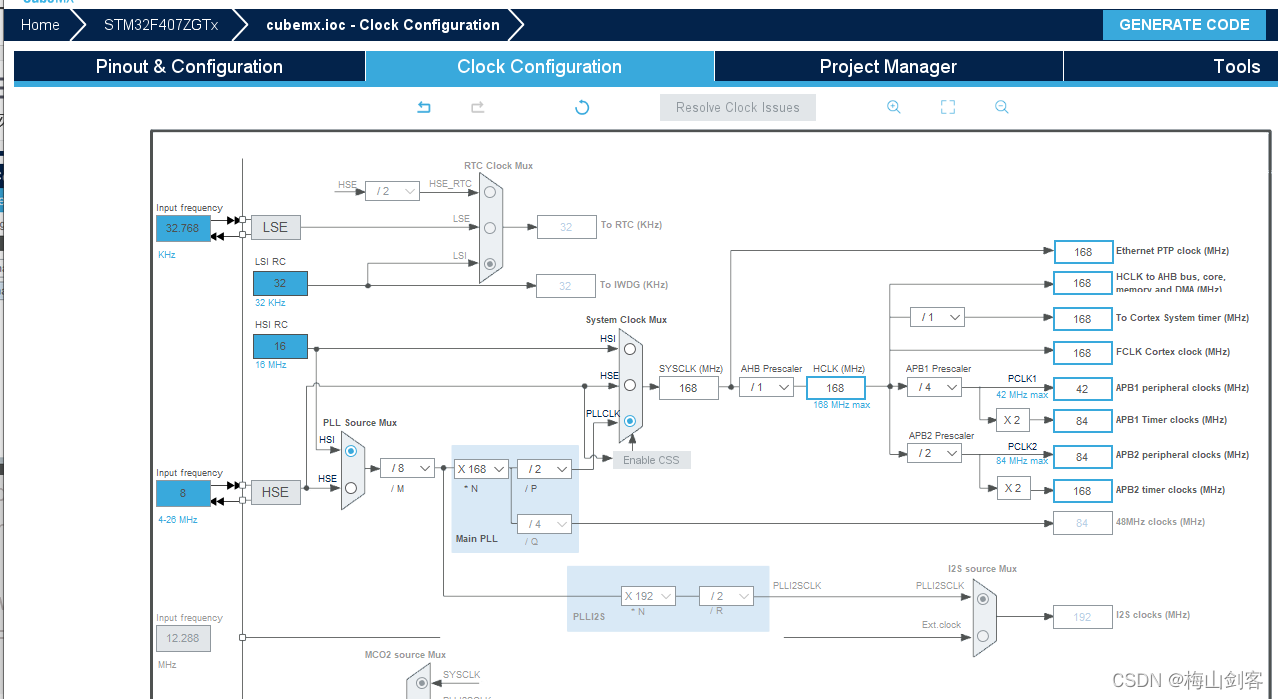The height and width of the screenshot is (699, 1278).
Task: Click FCLK Cortex clock 168 field
Action: 1083,353
